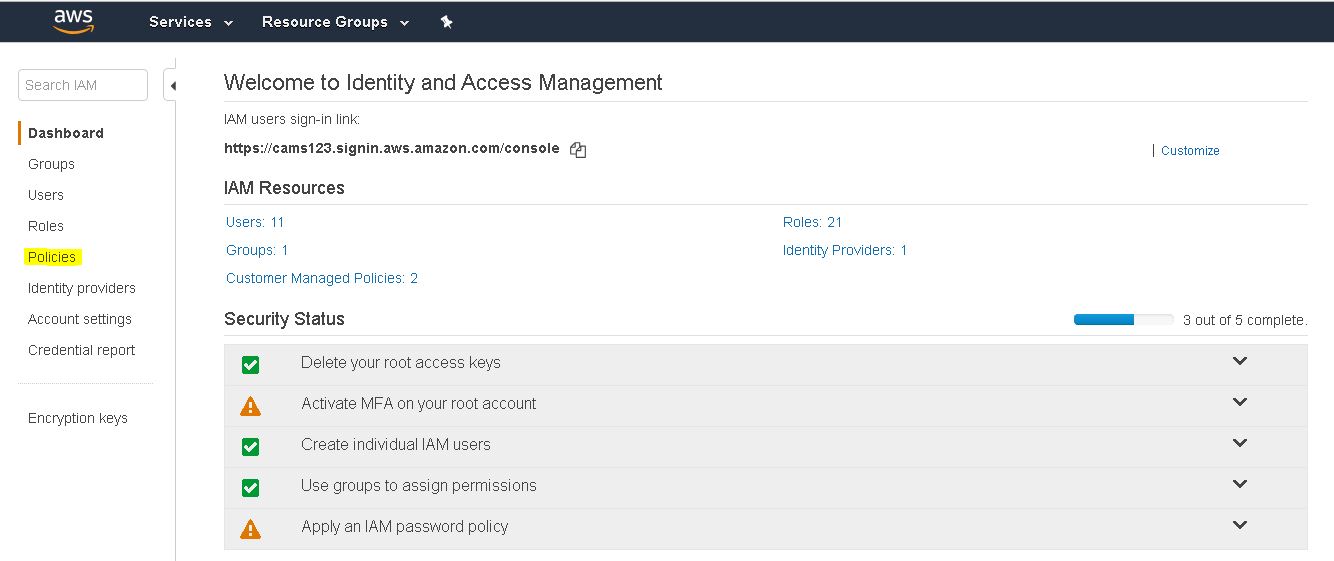Open the Resource Groups menu
1334x561 pixels.
pos(335,22)
